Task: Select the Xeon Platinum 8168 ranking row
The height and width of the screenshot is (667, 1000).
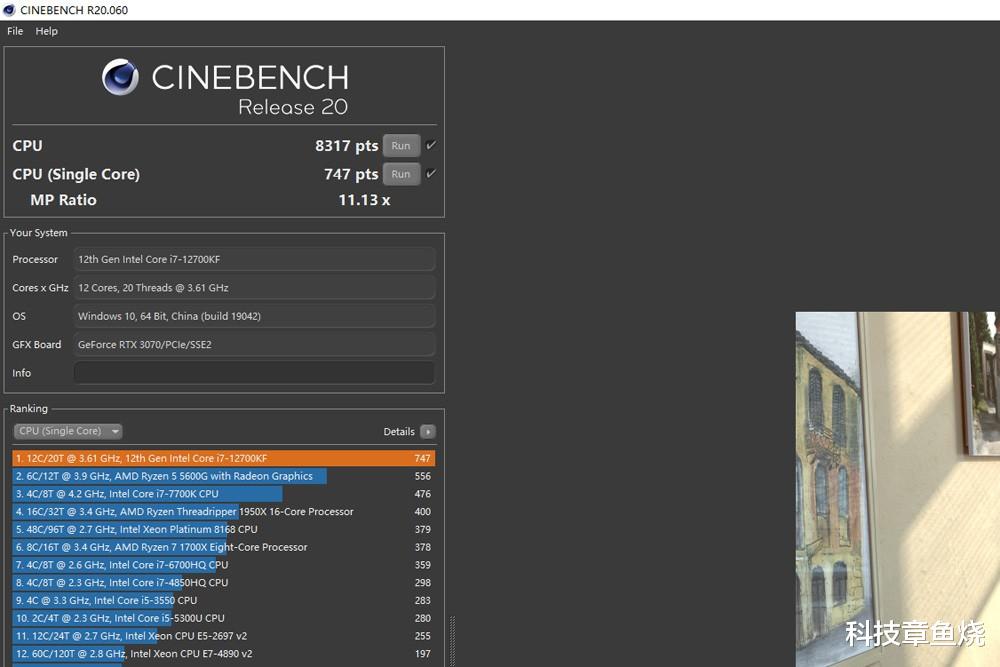Action: [224, 529]
